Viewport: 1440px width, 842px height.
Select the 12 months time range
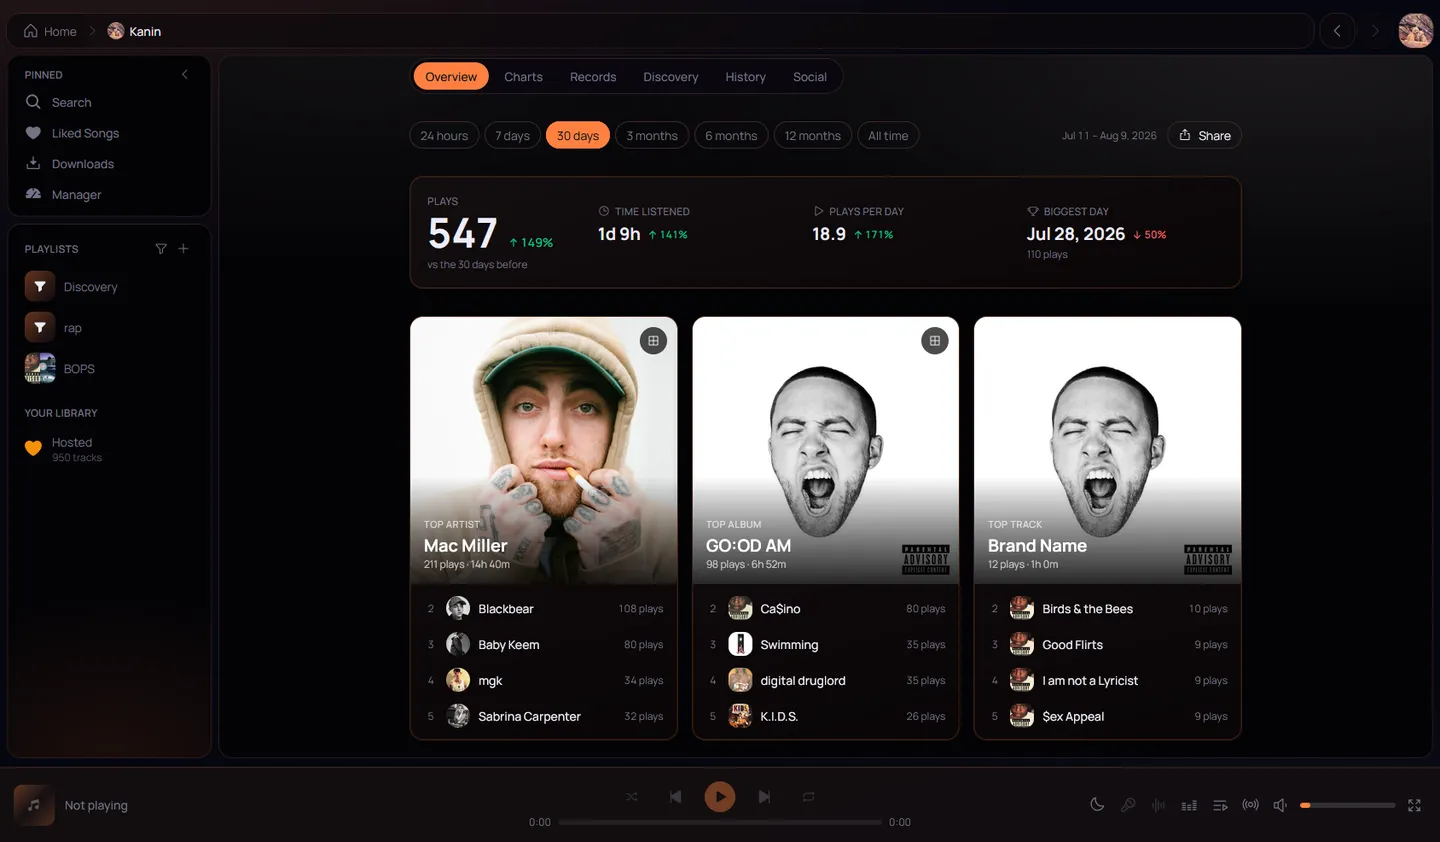click(813, 136)
